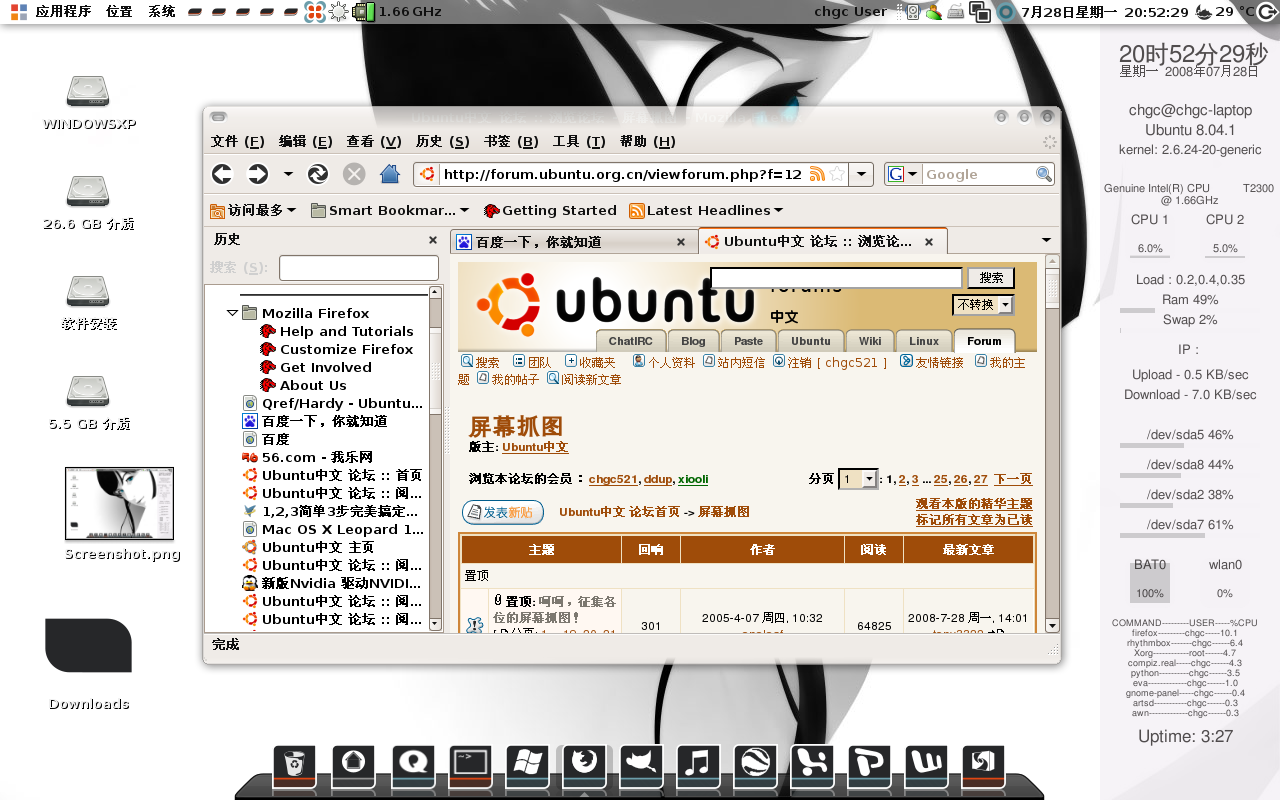Image resolution: width=1280 pixels, height=800 pixels.
Task: Launch the Q chat bubble dock icon
Action: pos(411,765)
